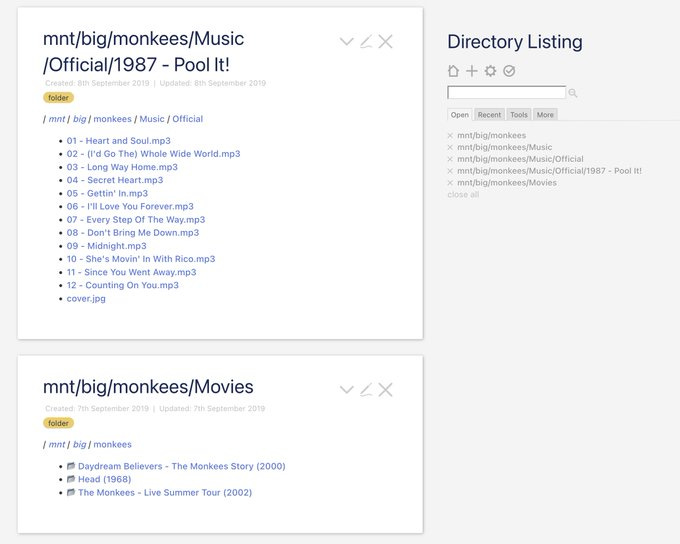Navigate to mnt/big/monkees/Music/Official in open list
The width and height of the screenshot is (680, 544).
[x=520, y=159]
